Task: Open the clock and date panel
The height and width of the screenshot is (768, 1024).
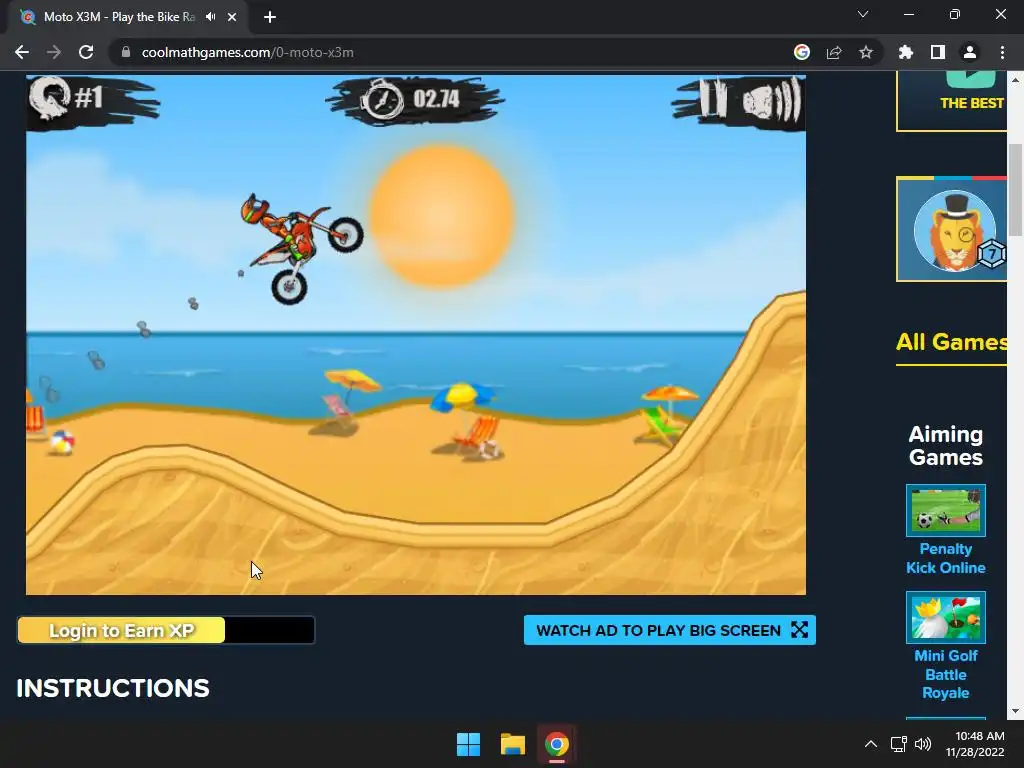Action: (x=975, y=744)
